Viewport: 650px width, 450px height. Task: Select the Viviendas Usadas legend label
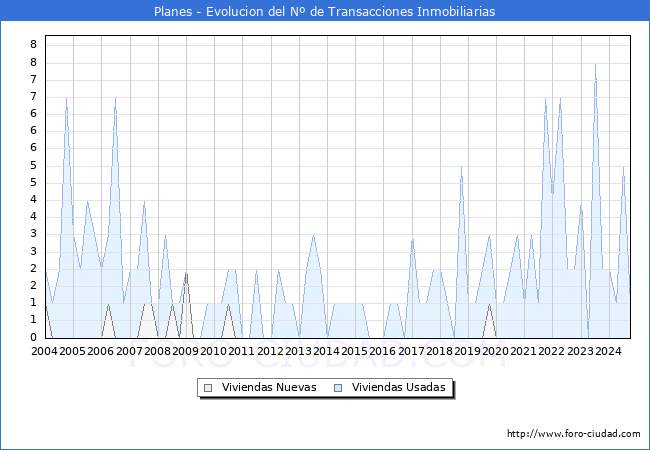399,387
